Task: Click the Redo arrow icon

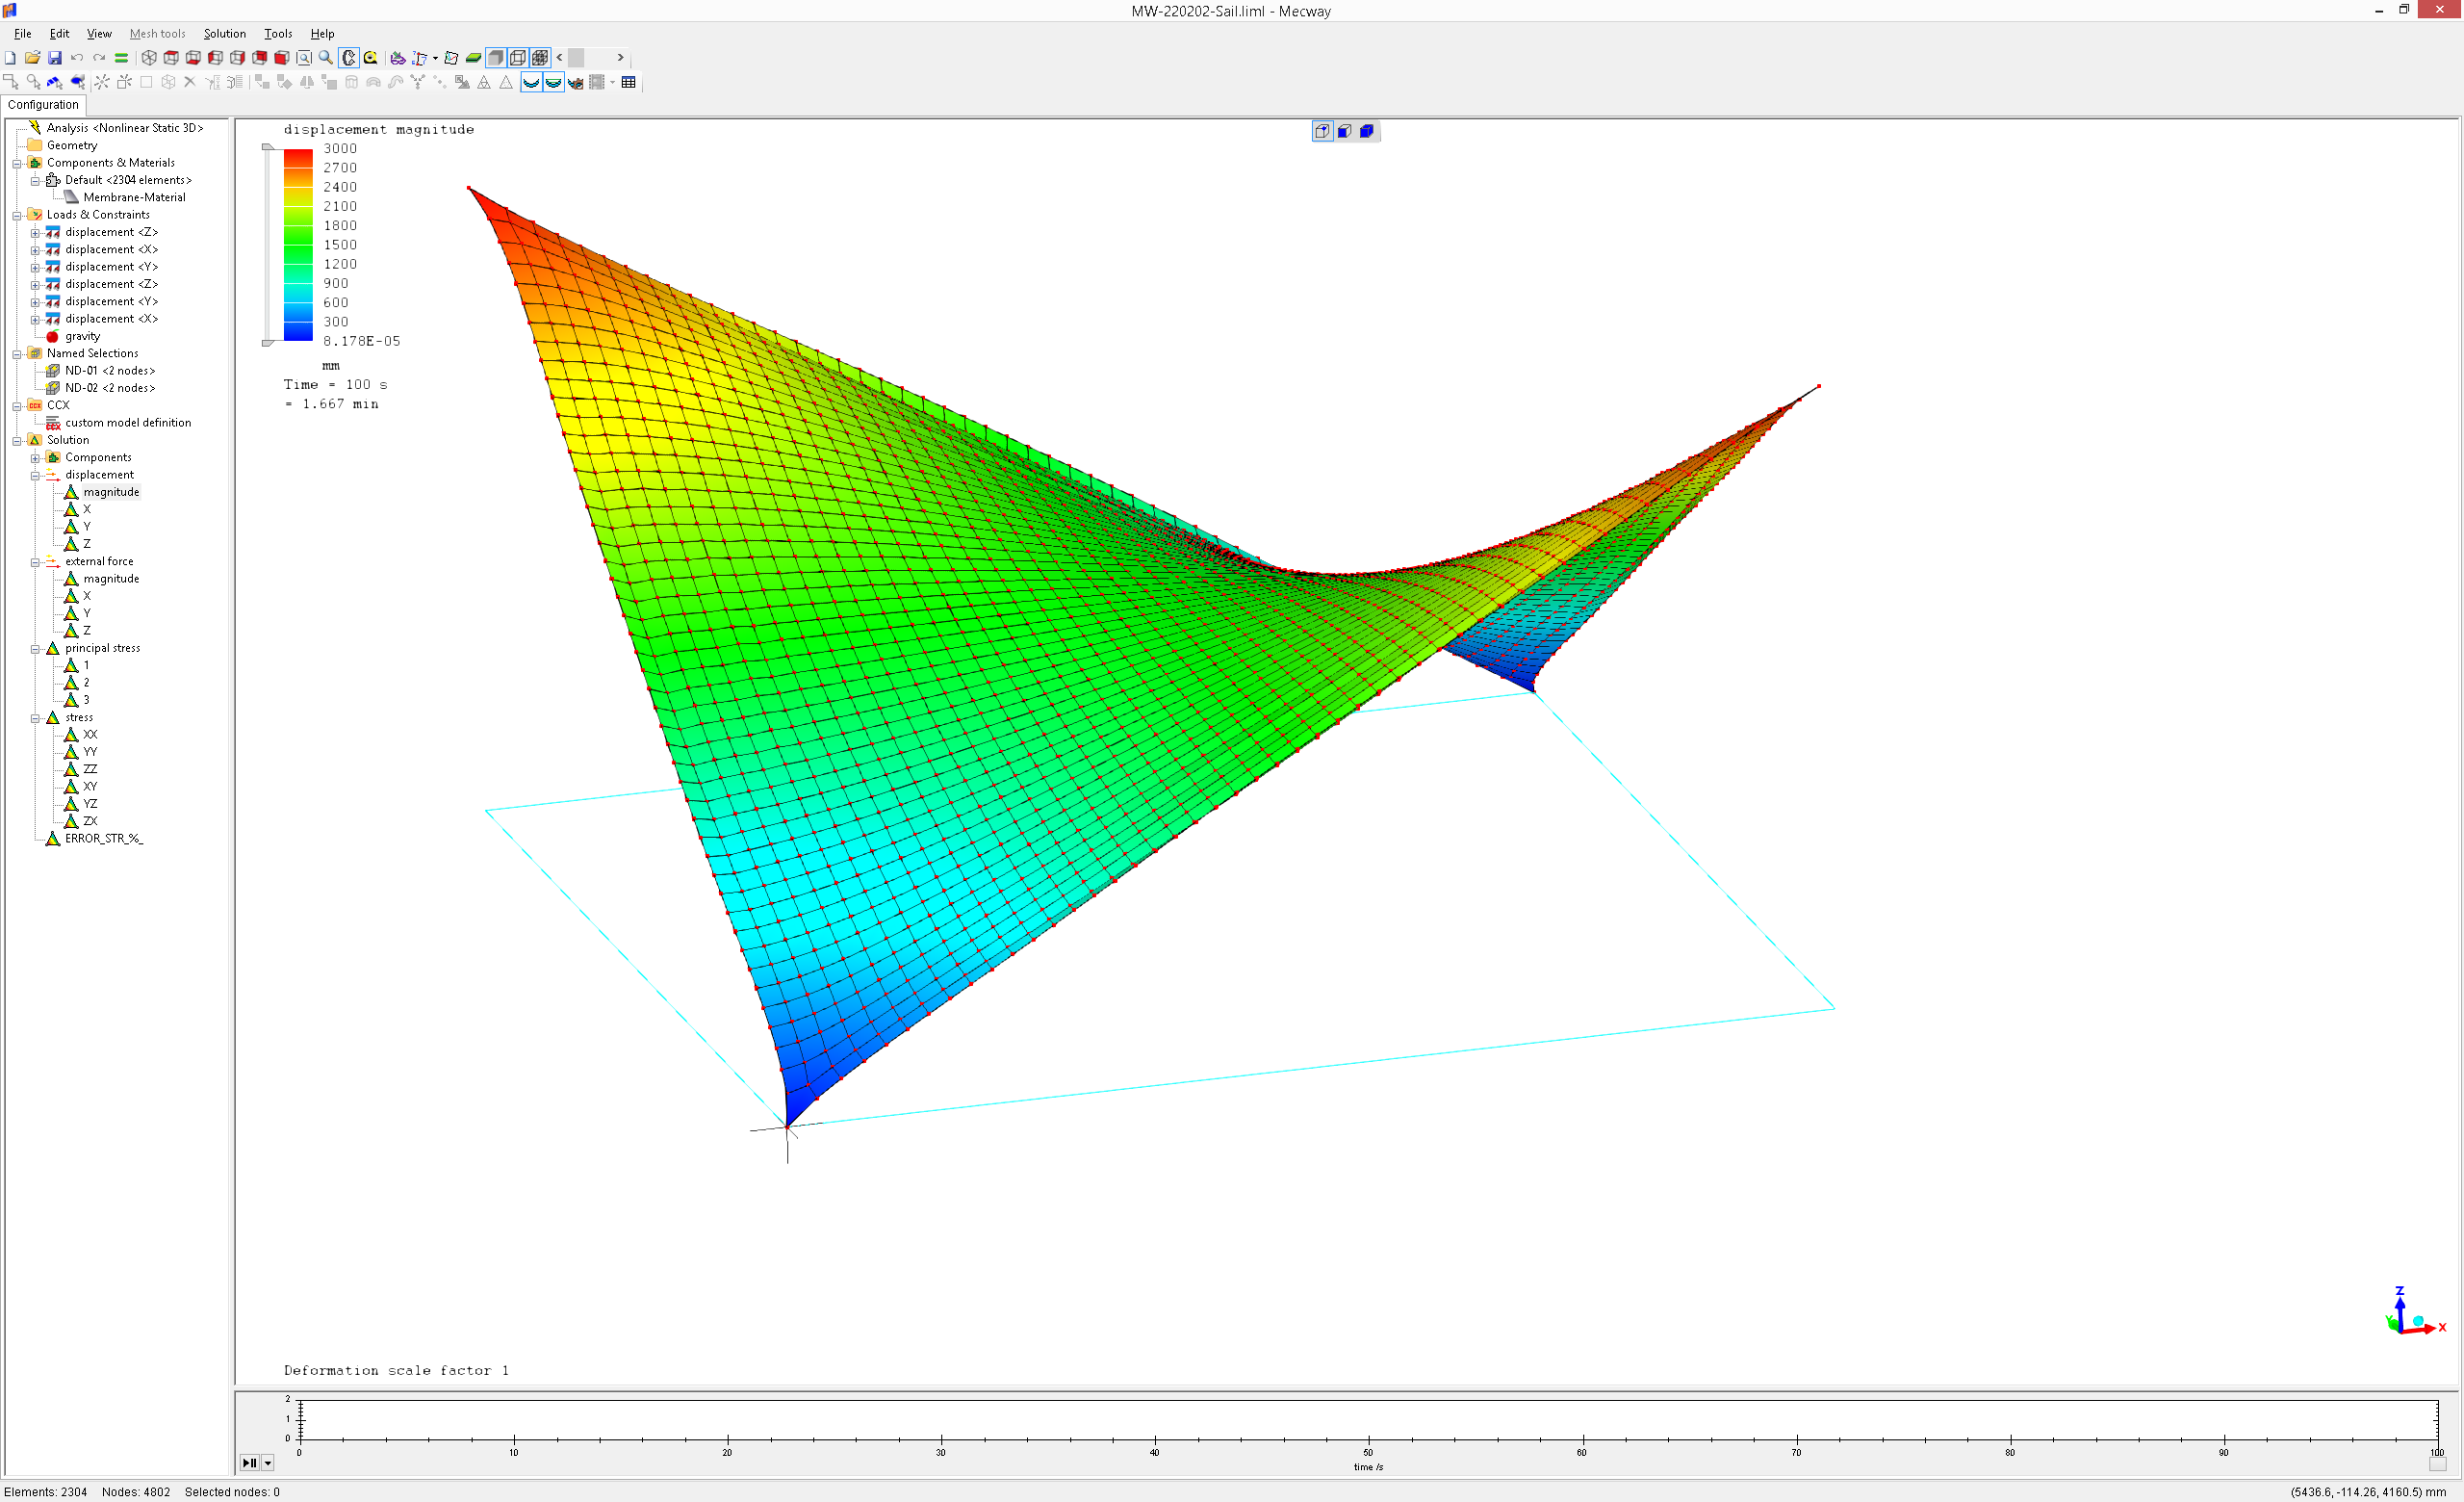Action: (x=99, y=58)
